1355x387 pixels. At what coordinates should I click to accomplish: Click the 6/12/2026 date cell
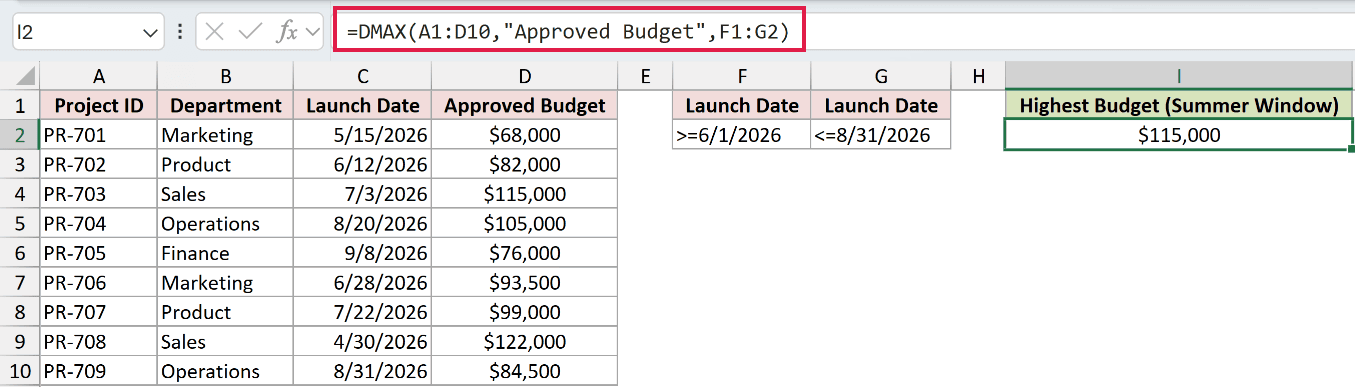tap(363, 164)
